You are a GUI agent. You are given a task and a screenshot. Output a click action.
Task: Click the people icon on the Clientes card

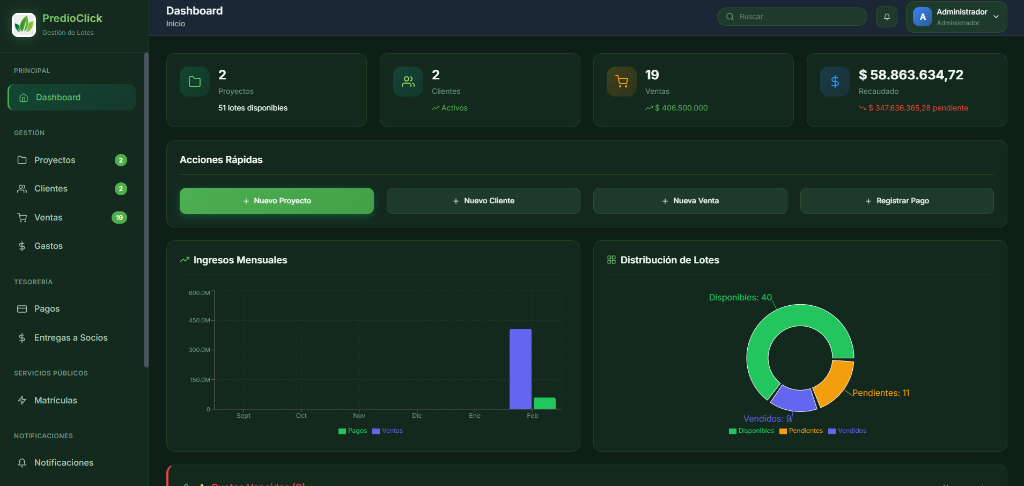click(408, 82)
